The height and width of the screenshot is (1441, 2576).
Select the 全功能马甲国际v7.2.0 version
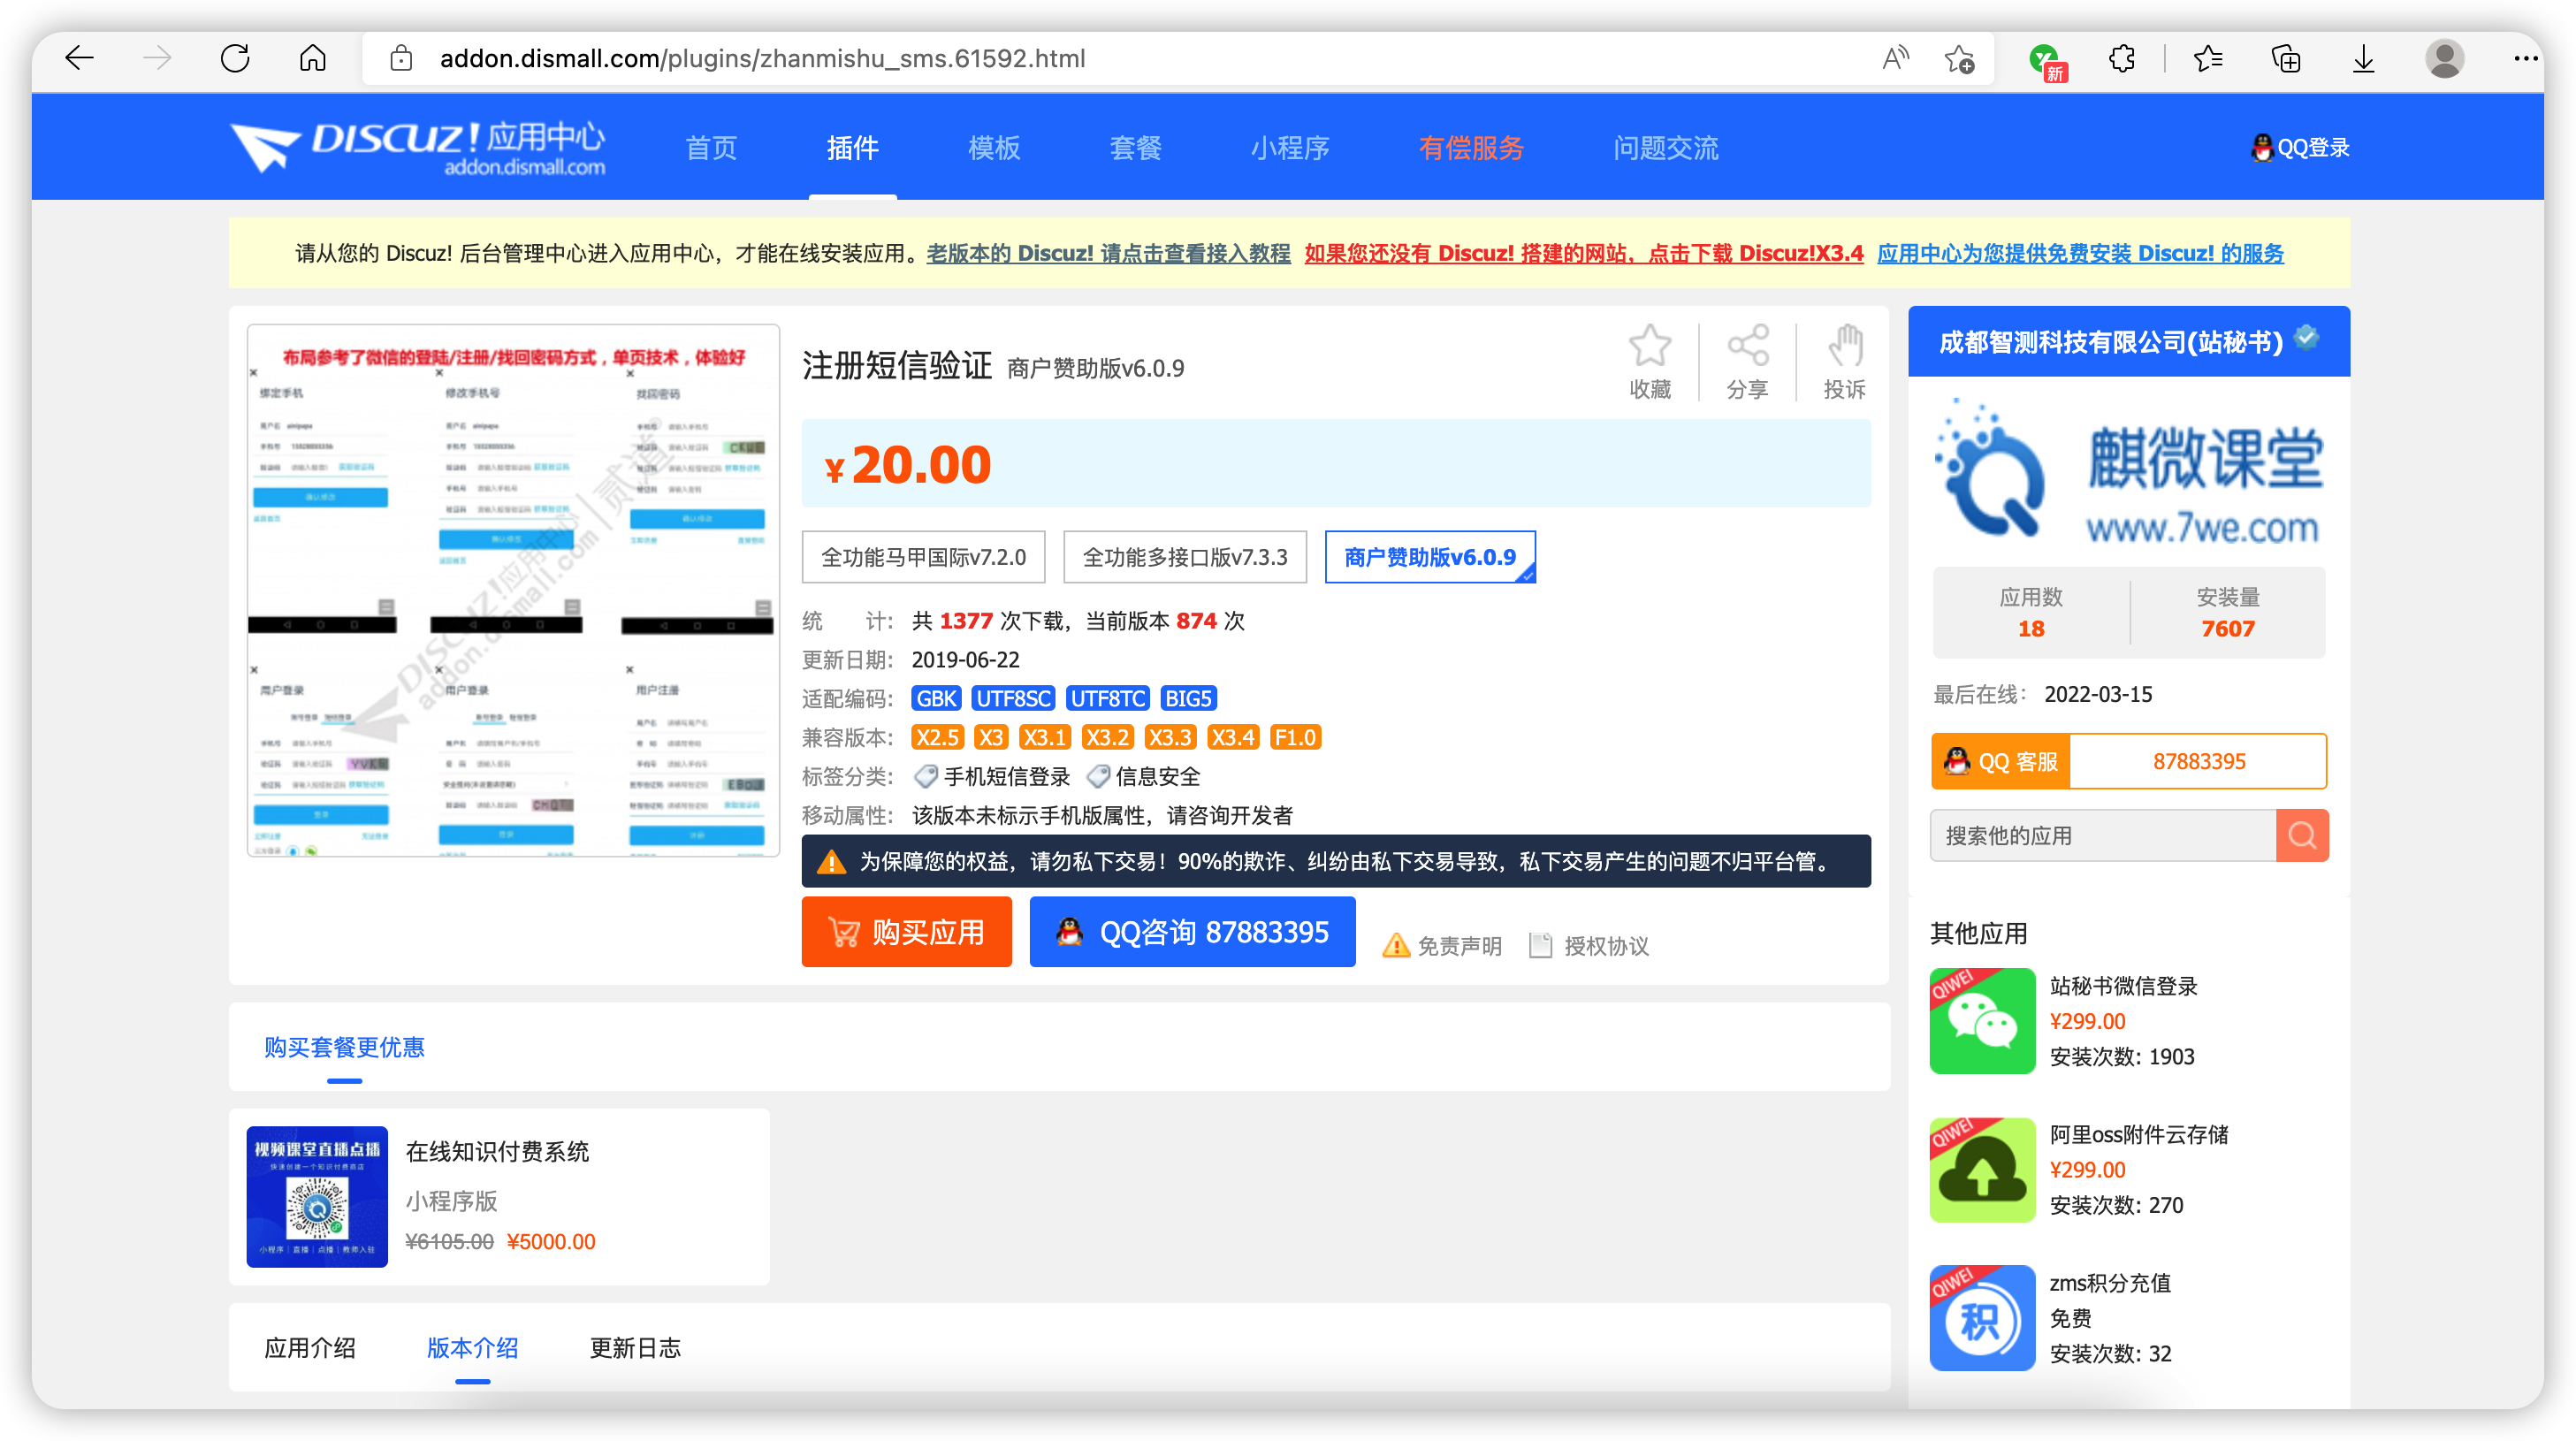point(923,557)
